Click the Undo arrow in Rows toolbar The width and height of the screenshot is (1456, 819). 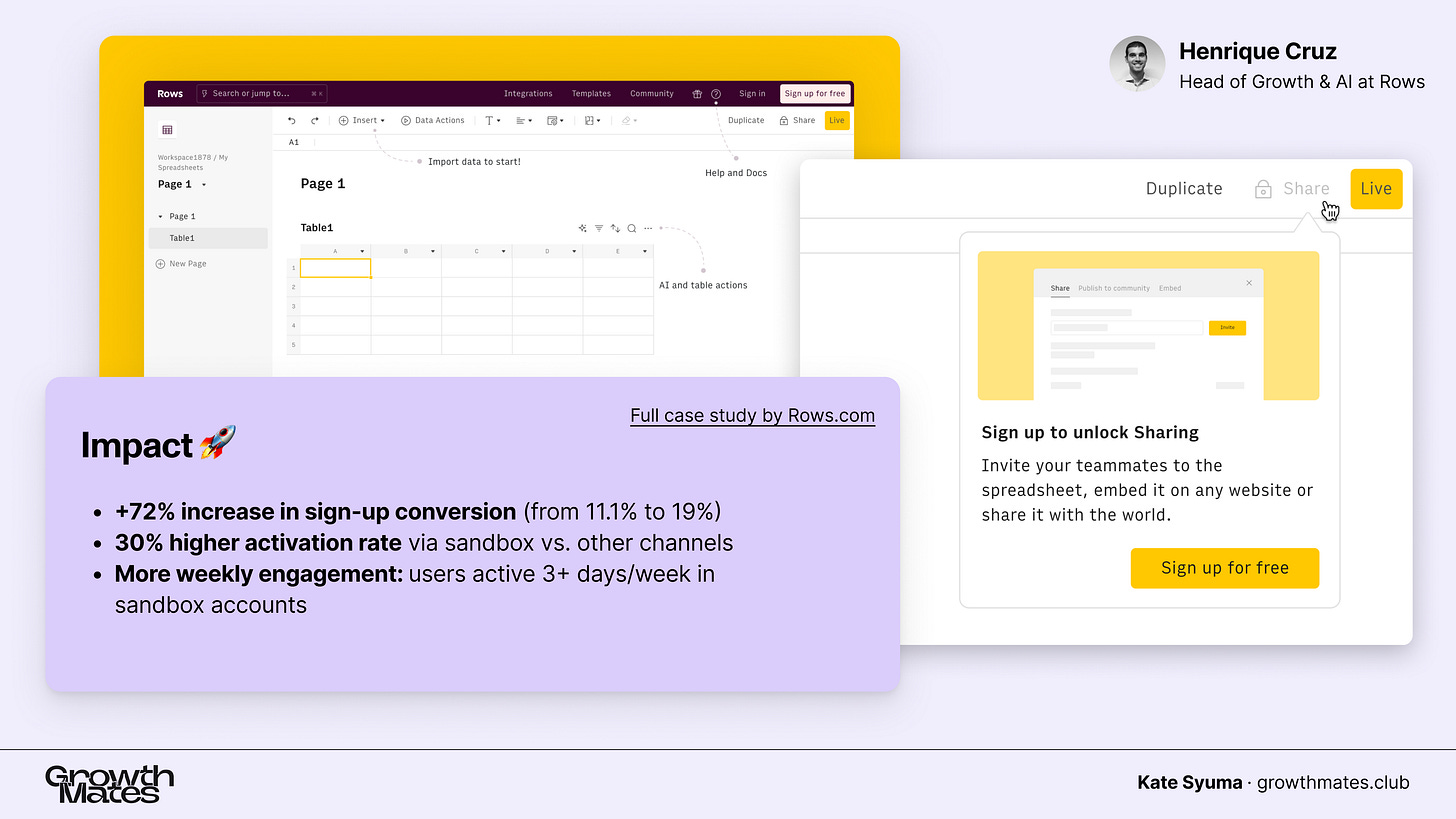tap(292, 120)
